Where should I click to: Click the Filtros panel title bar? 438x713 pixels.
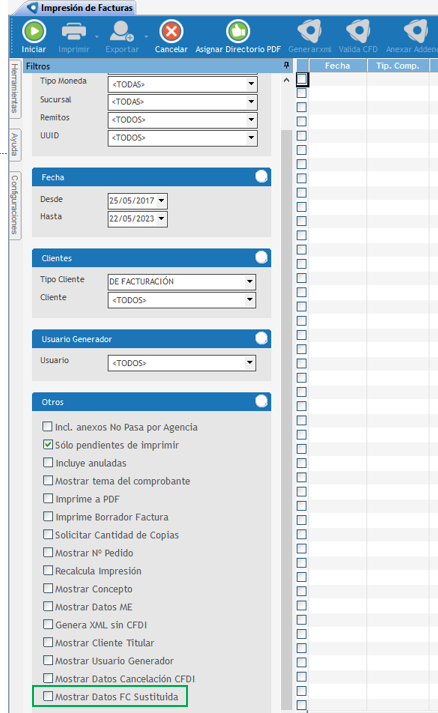157,66
